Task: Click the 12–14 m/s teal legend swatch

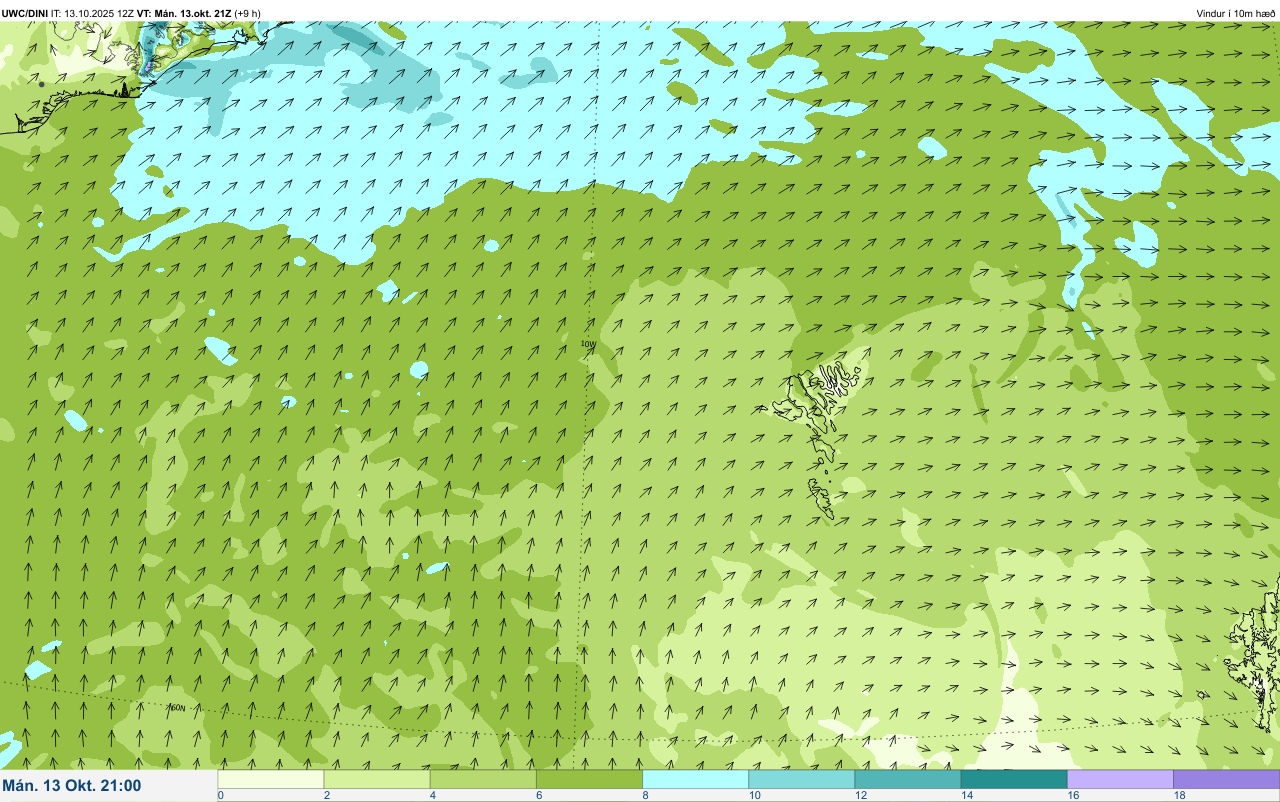Action: 907,779
